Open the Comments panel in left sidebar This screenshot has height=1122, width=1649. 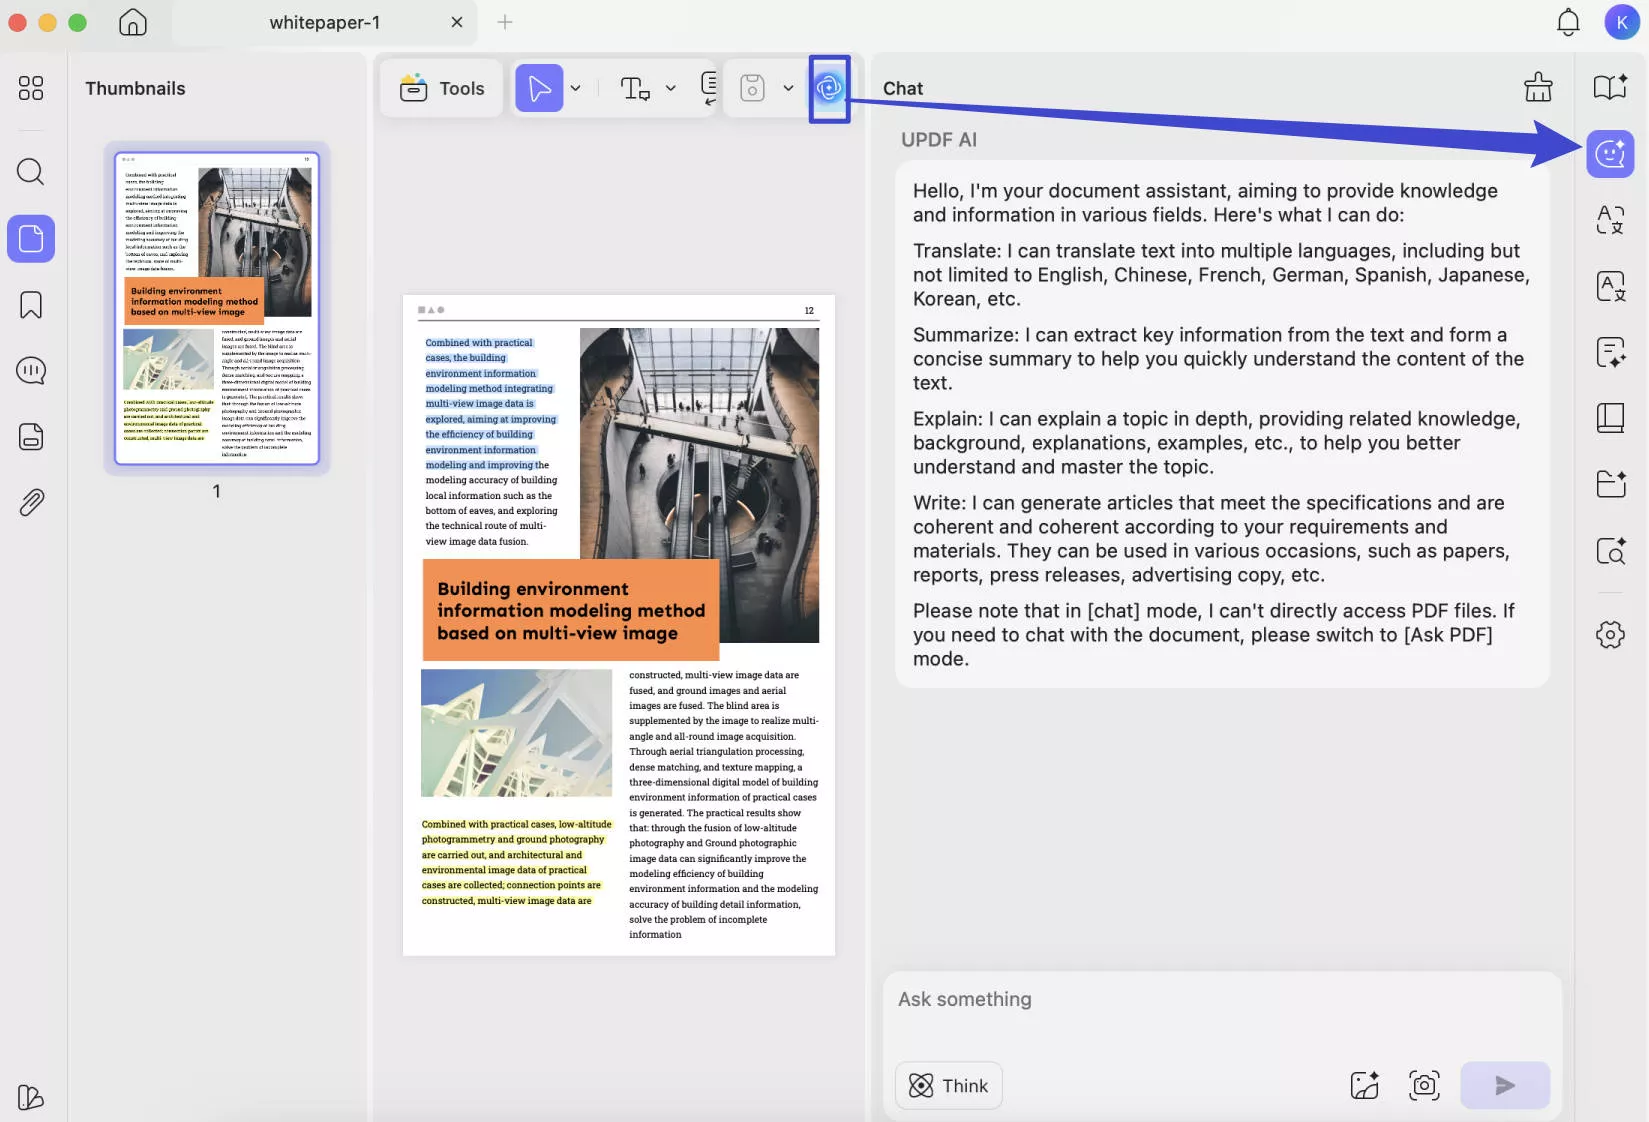[x=30, y=370]
